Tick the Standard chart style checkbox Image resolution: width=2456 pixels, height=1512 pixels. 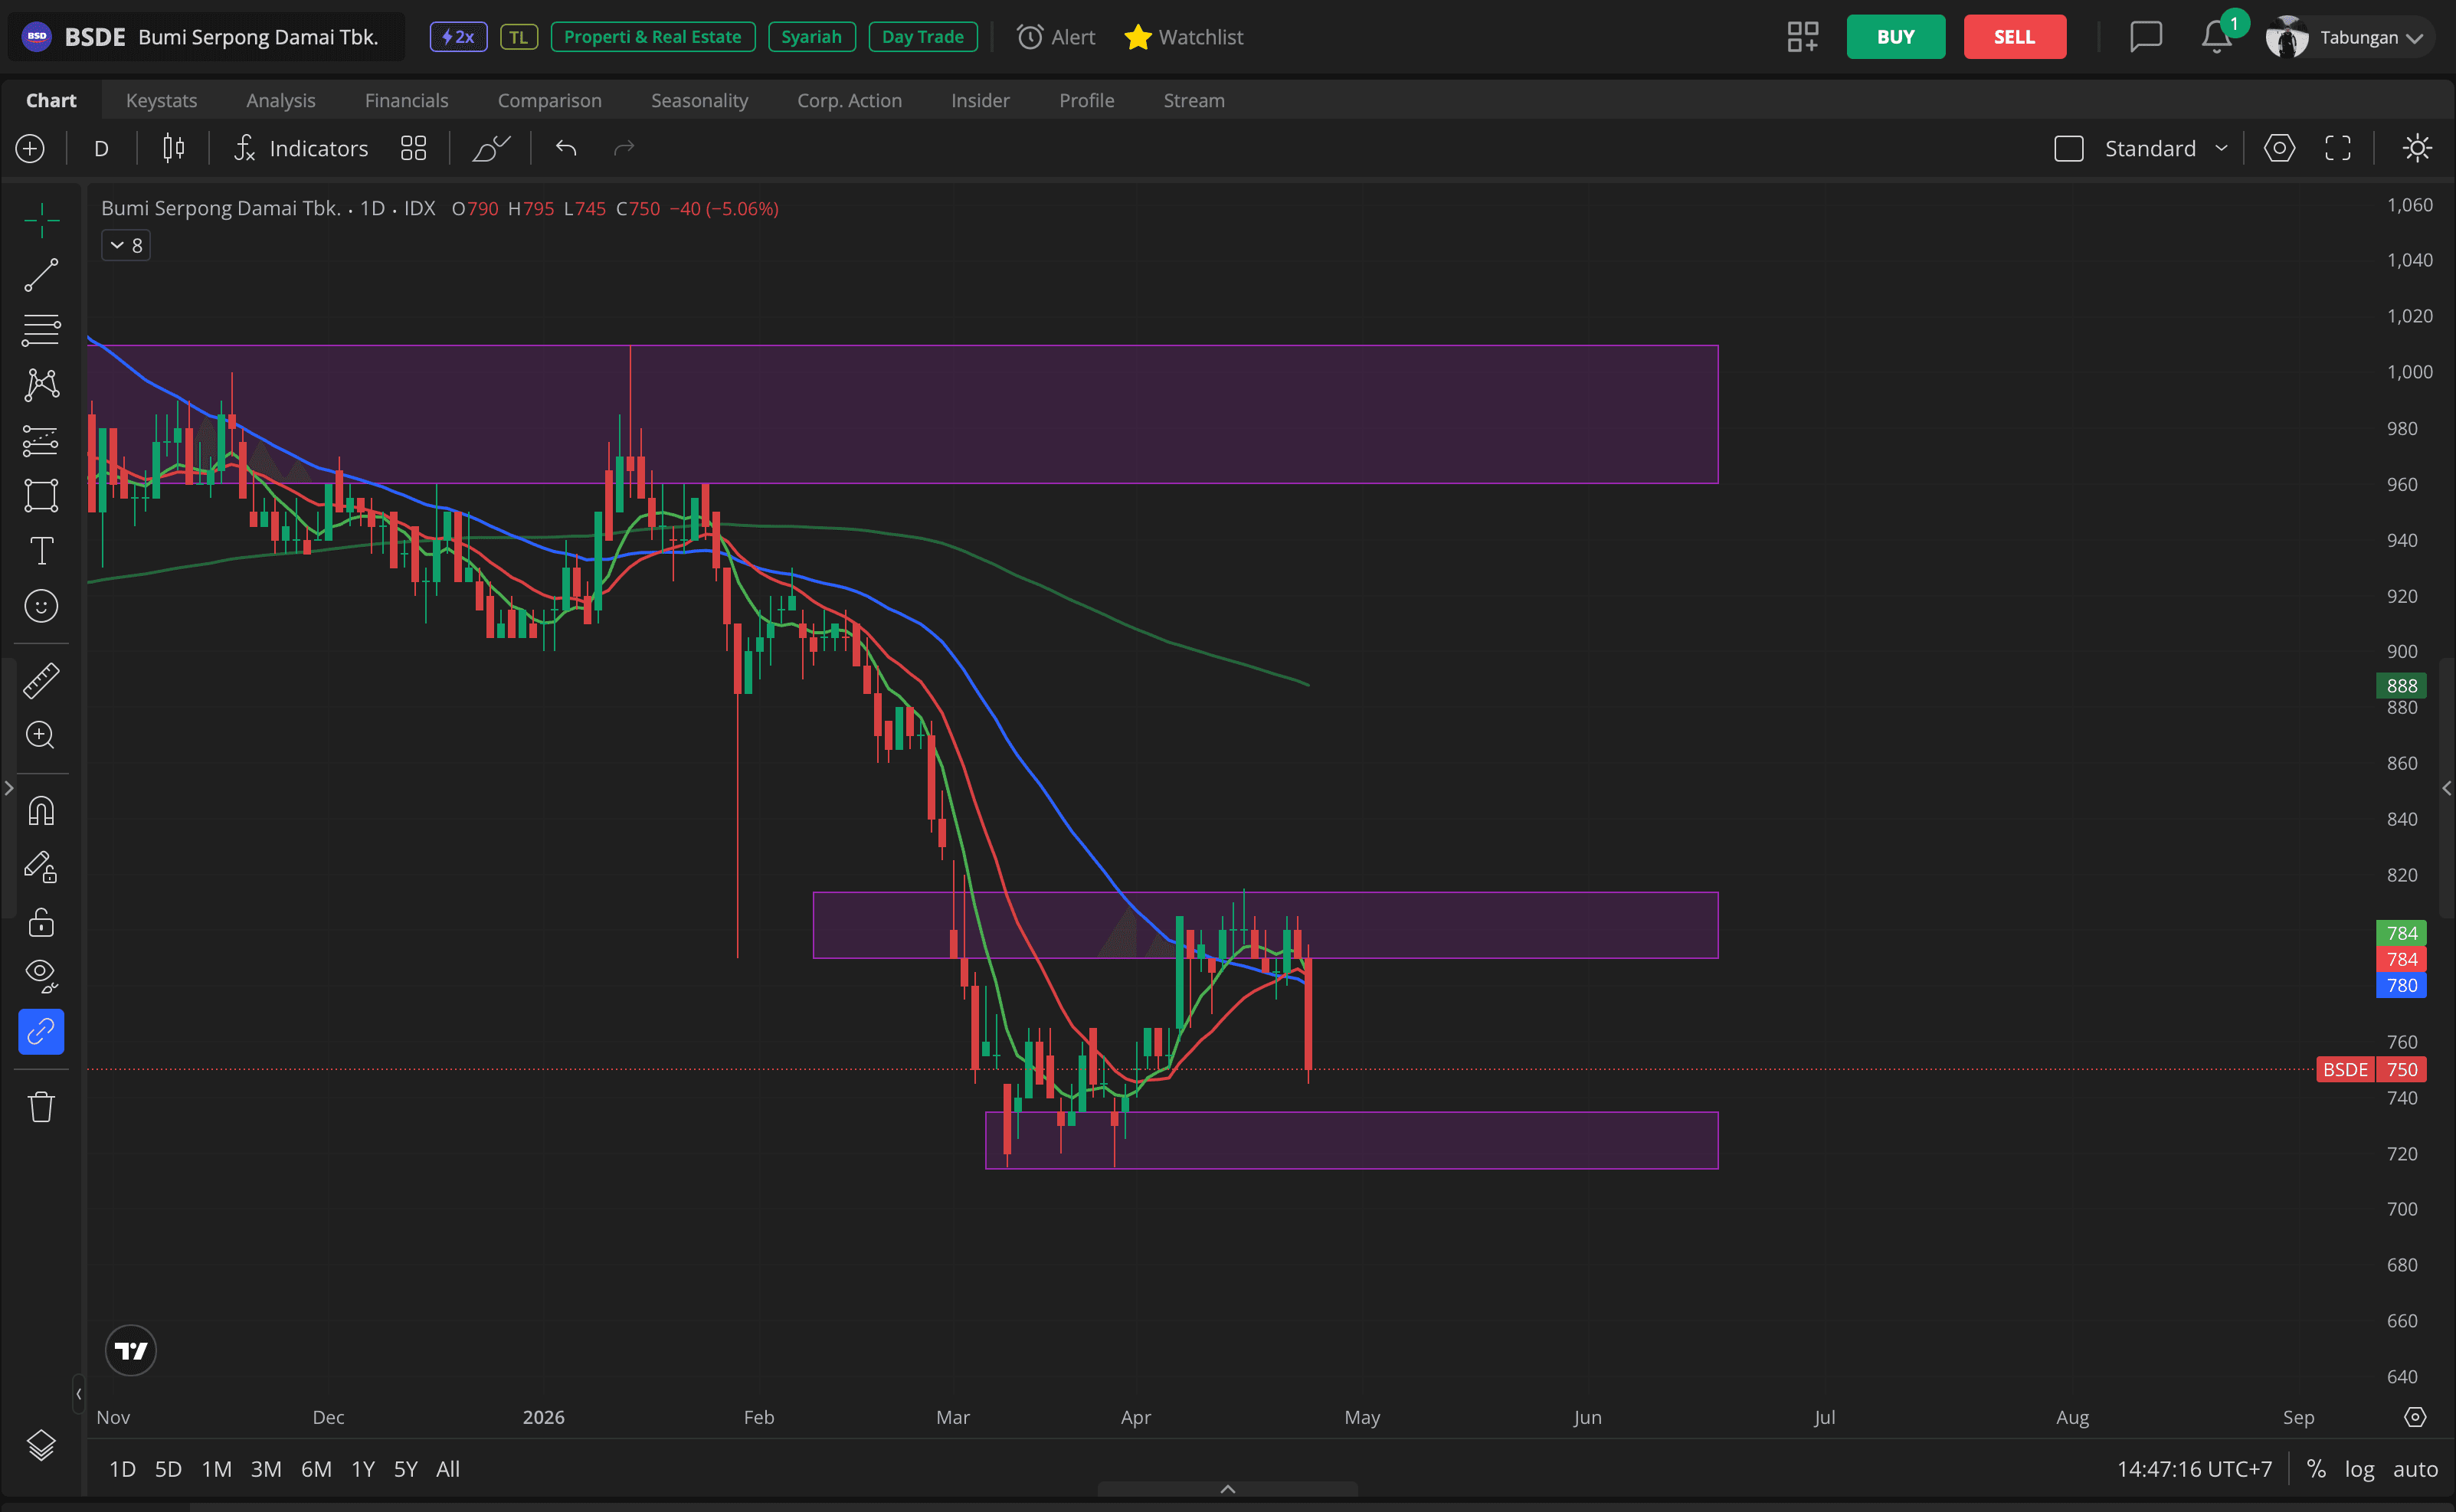coord(2070,147)
